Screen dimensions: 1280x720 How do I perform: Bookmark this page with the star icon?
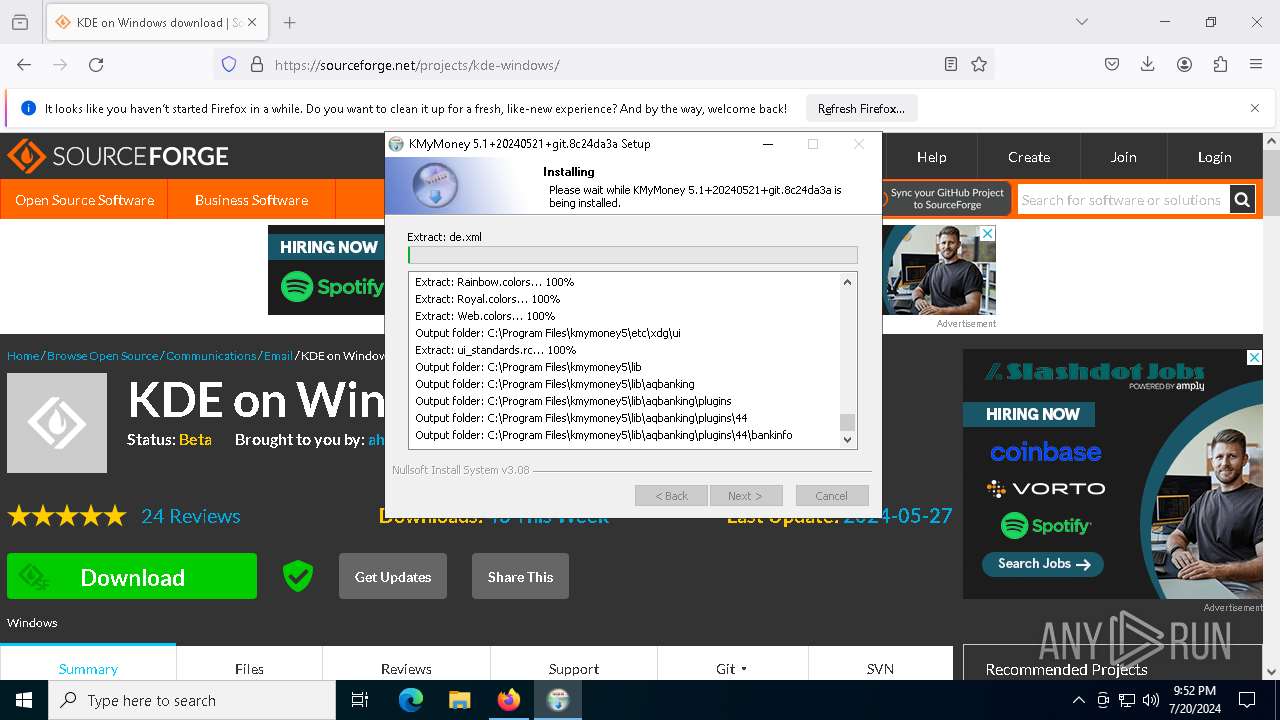tap(979, 64)
